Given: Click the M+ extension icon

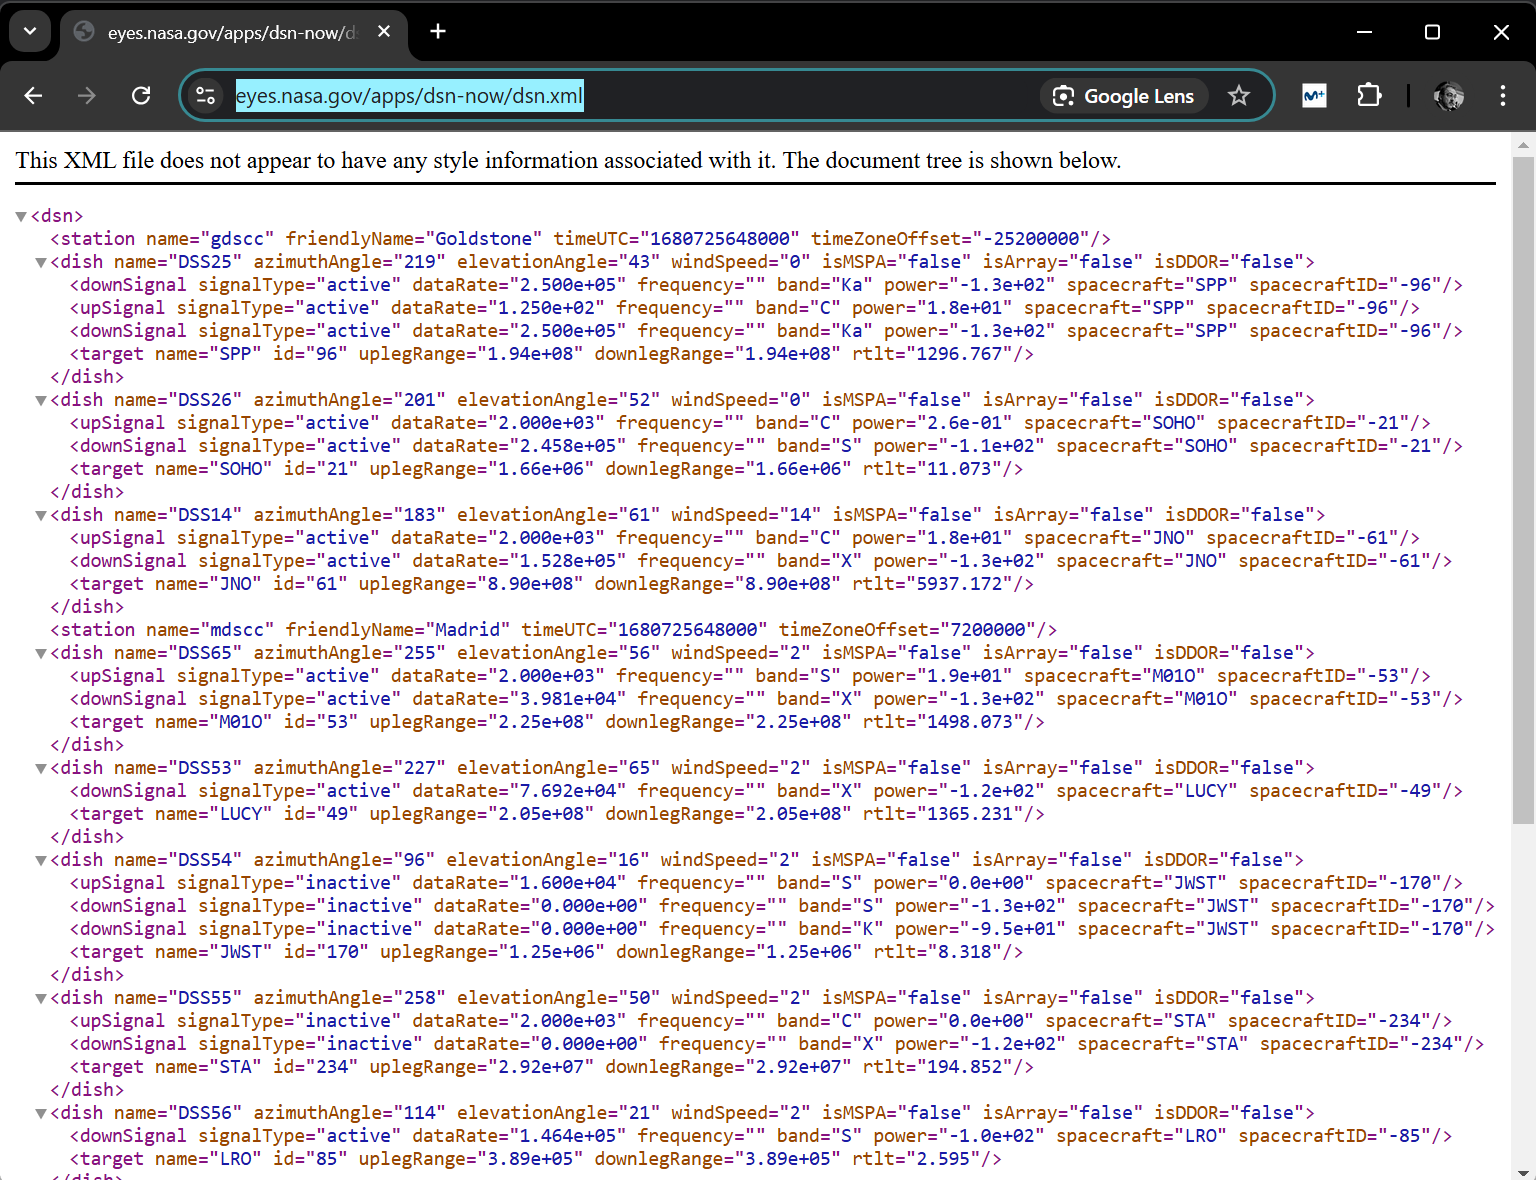Looking at the screenshot, I should pos(1314,96).
